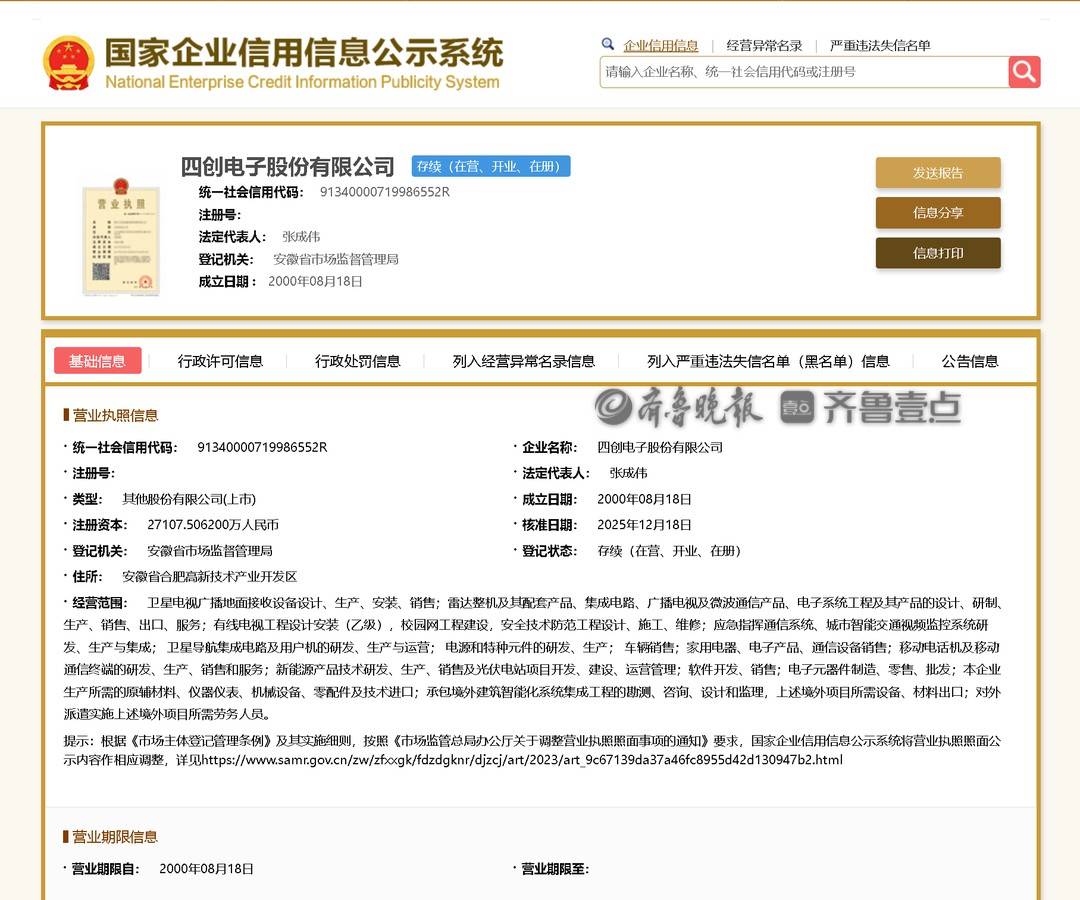The width and height of the screenshot is (1080, 900).
Task: Click the 发送报告 button
Action: pyautogui.click(x=937, y=172)
